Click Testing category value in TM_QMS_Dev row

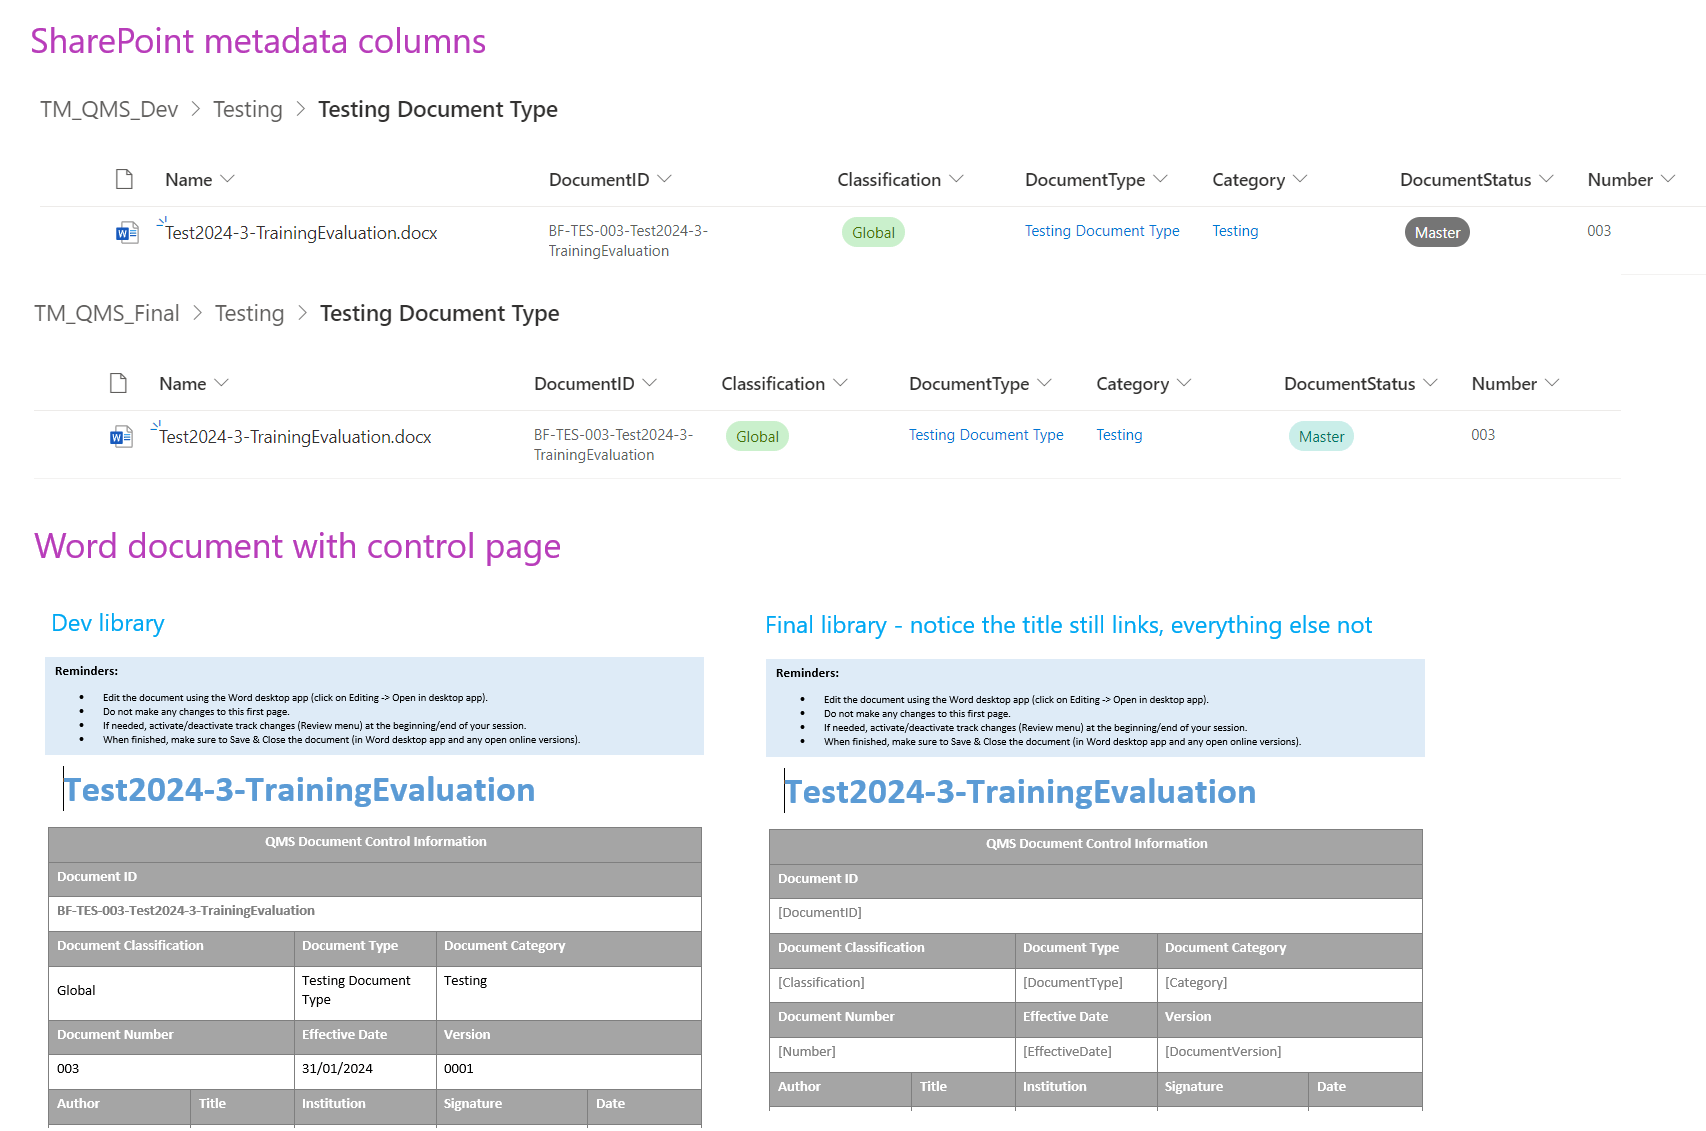click(1235, 231)
